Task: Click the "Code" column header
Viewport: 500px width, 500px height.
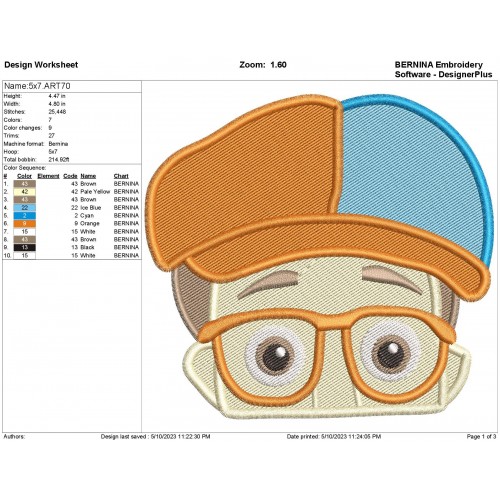Action: [x=70, y=176]
